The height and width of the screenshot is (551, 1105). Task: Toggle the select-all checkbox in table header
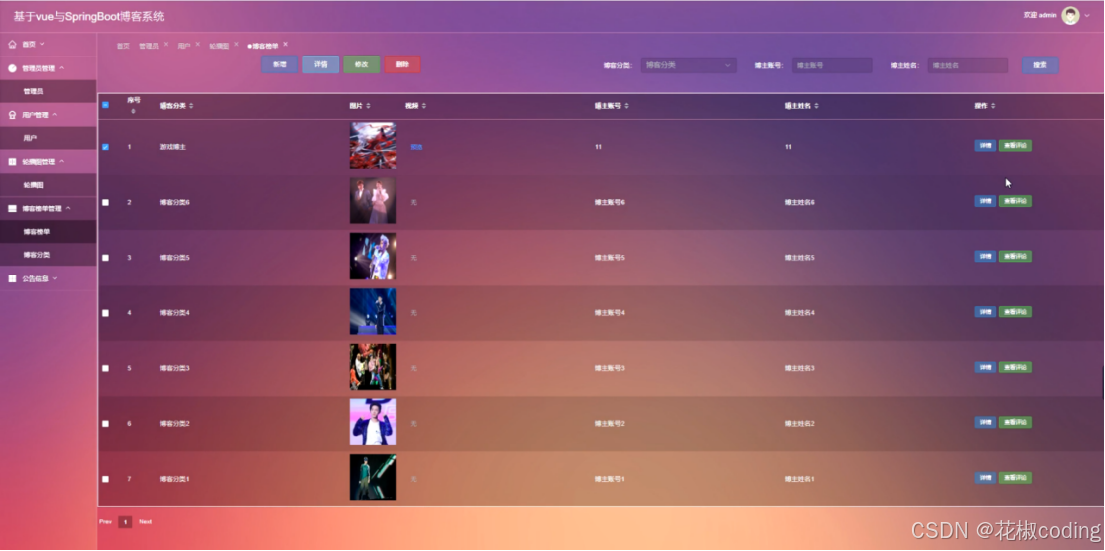click(x=106, y=105)
